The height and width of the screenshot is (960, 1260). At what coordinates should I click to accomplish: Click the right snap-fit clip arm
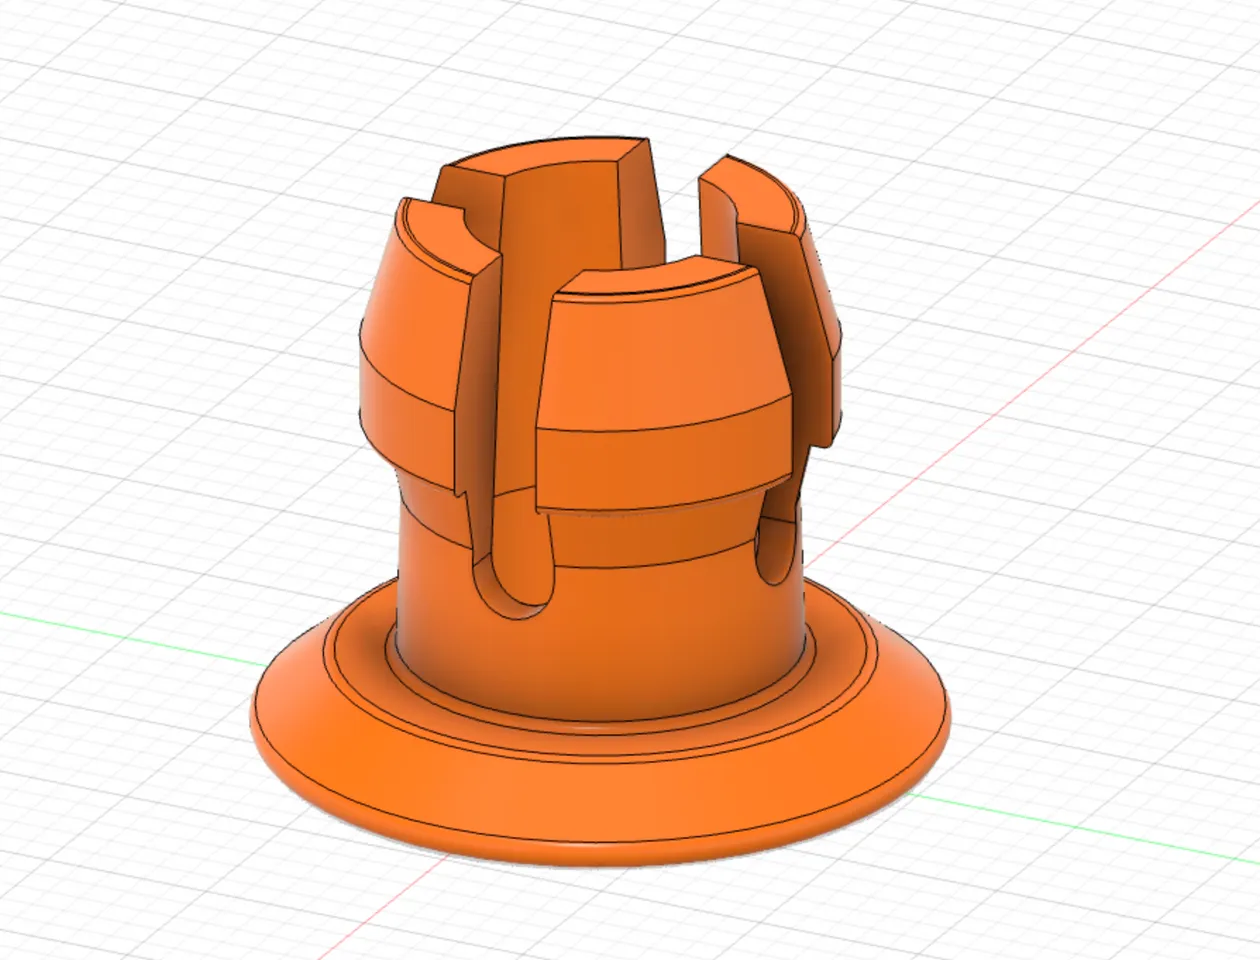pos(790,300)
